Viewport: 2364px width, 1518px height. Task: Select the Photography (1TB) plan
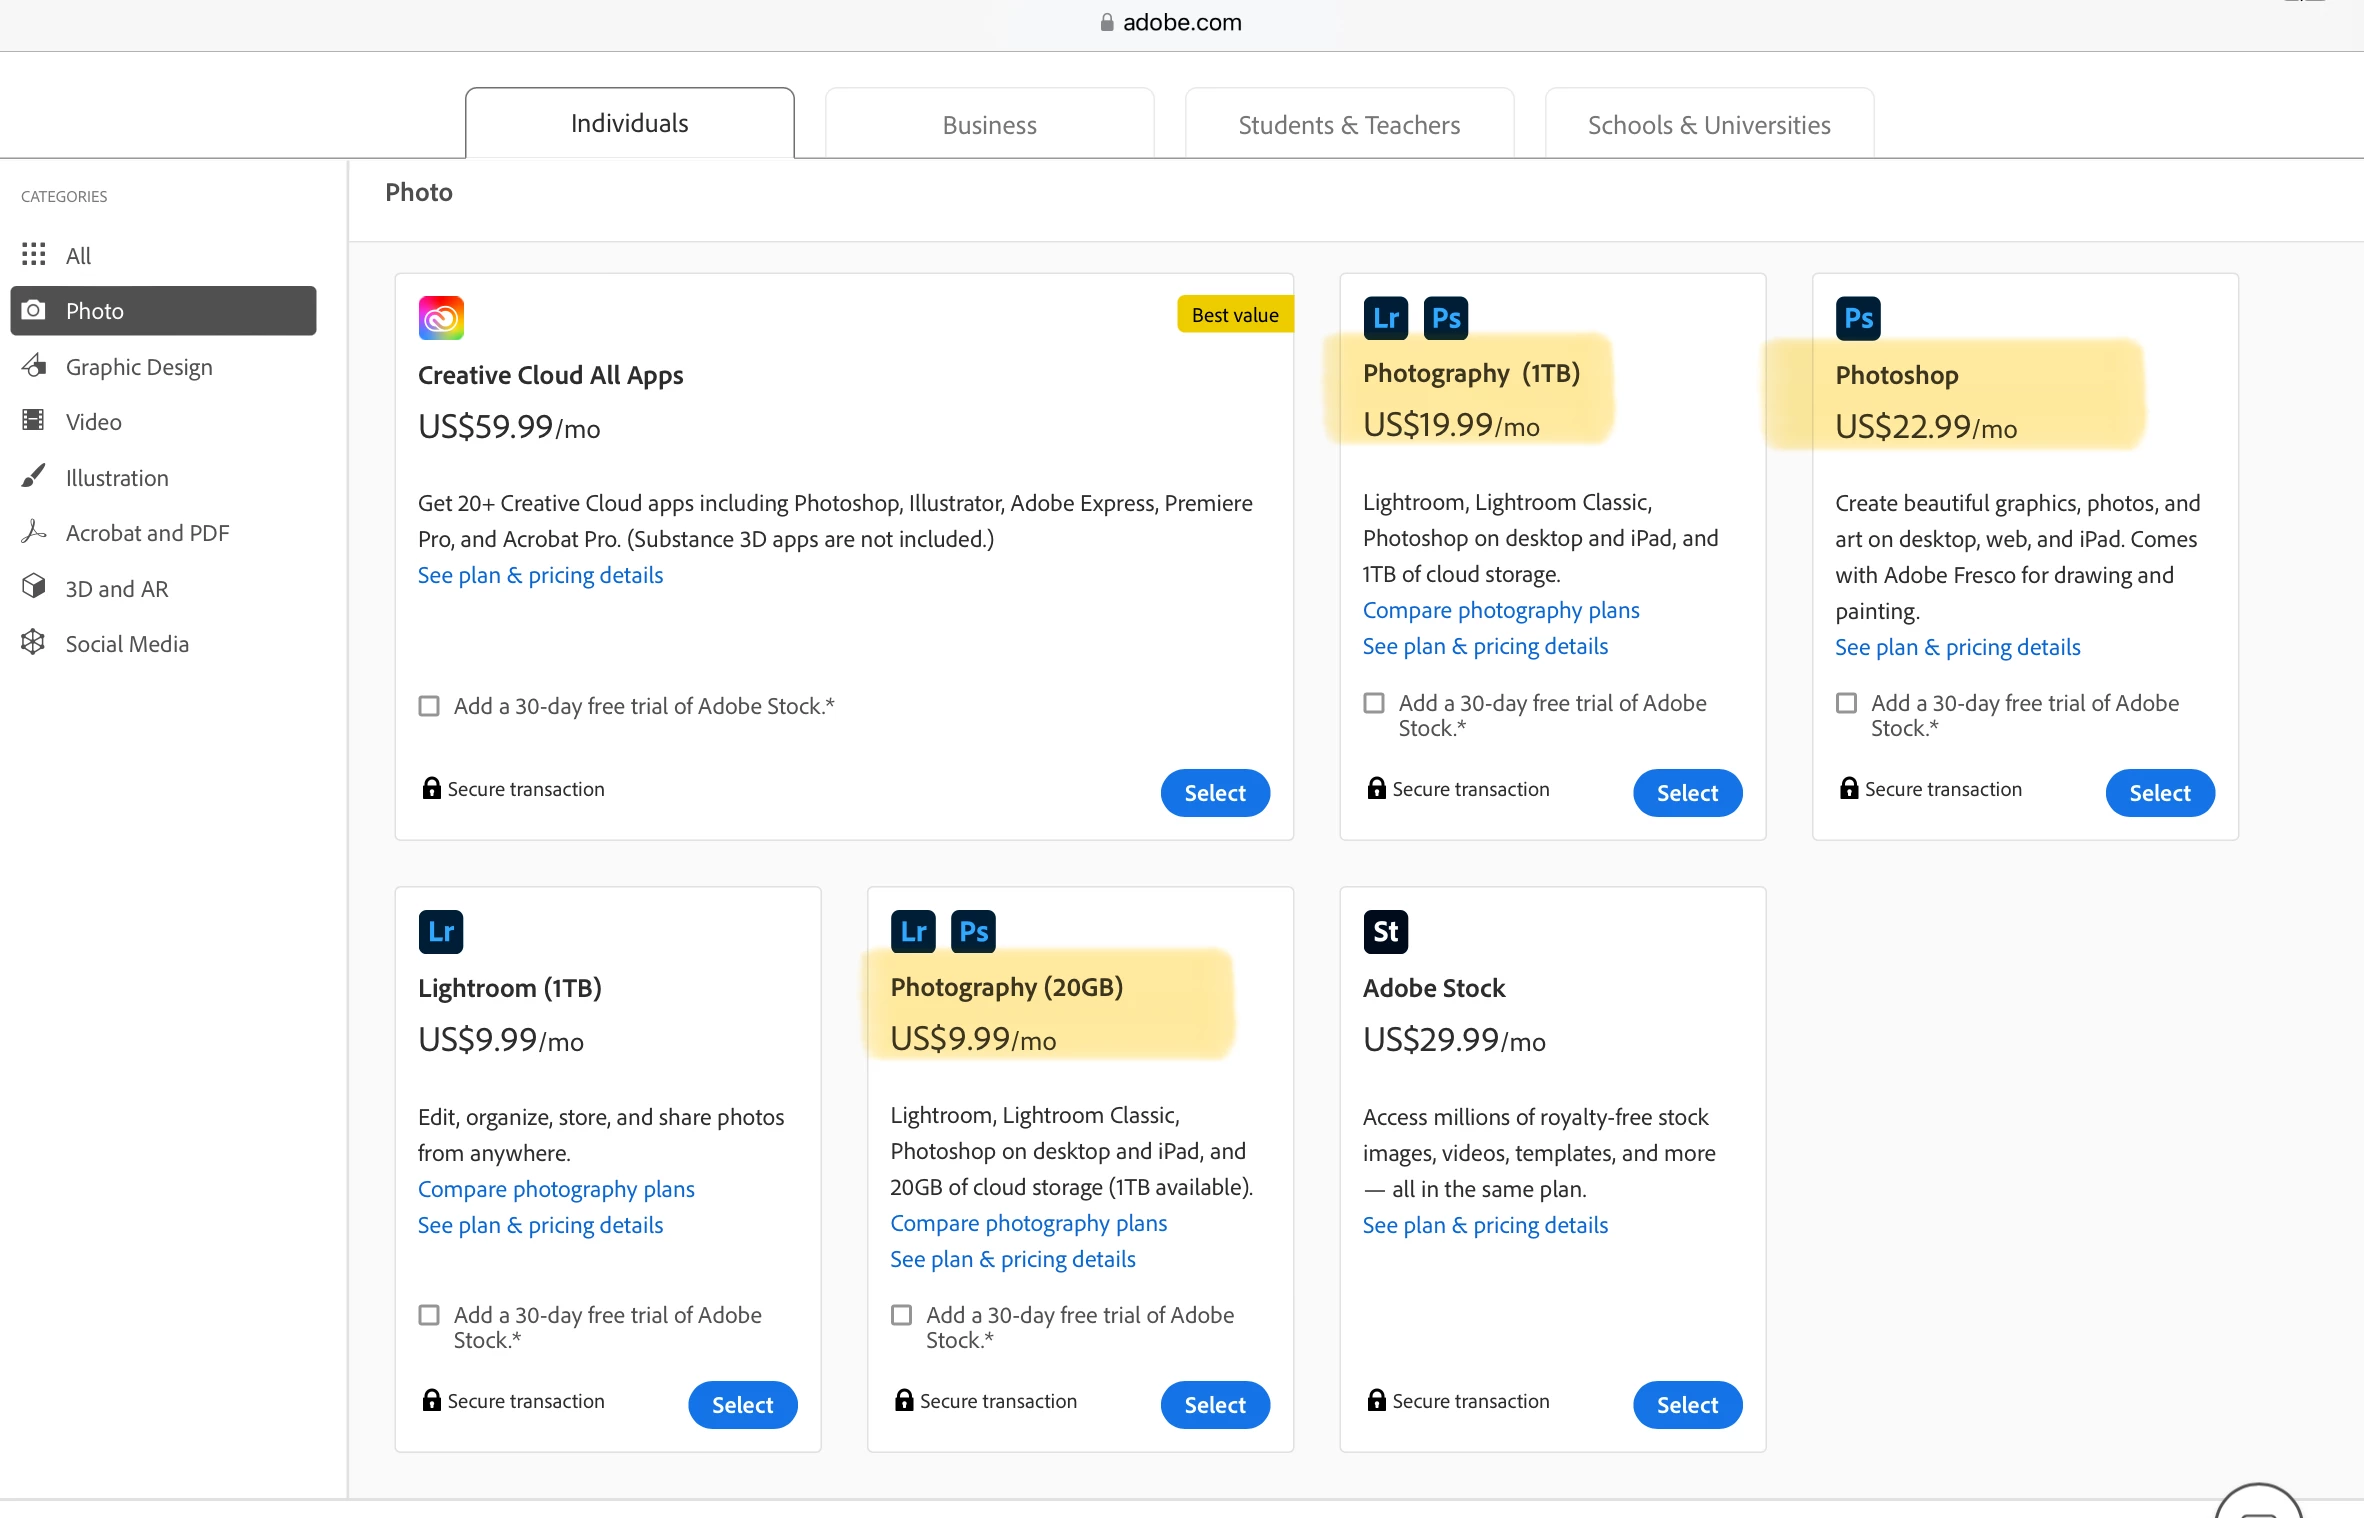[x=1687, y=793]
